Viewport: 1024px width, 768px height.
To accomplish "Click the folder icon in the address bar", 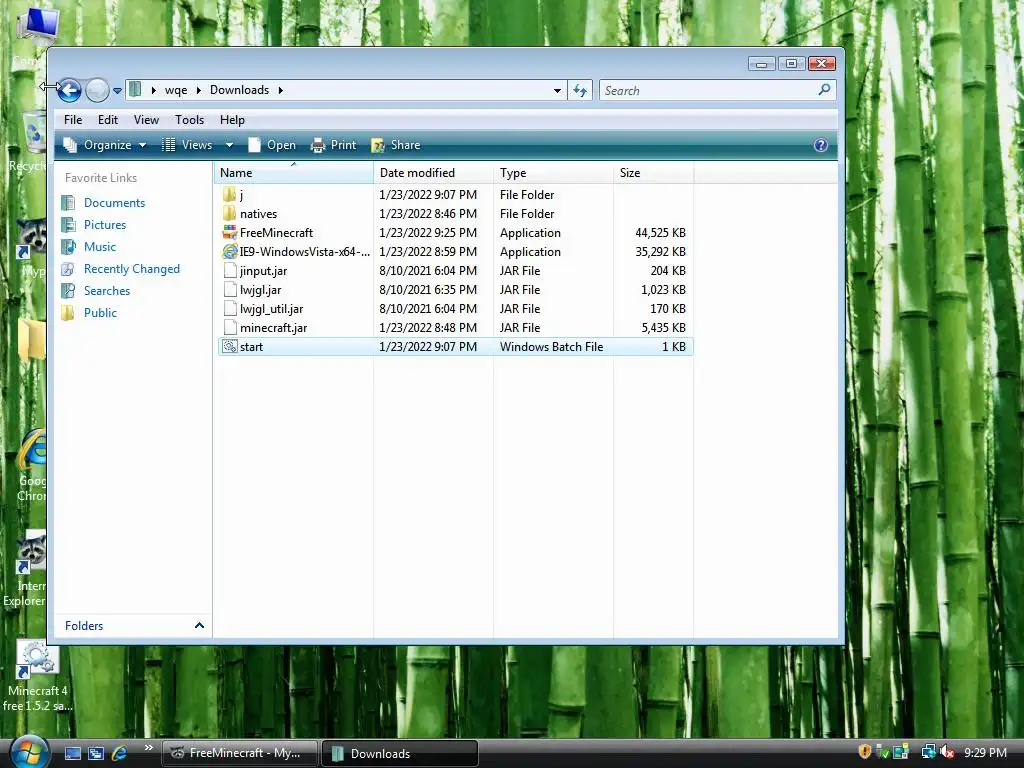I will (x=135, y=89).
